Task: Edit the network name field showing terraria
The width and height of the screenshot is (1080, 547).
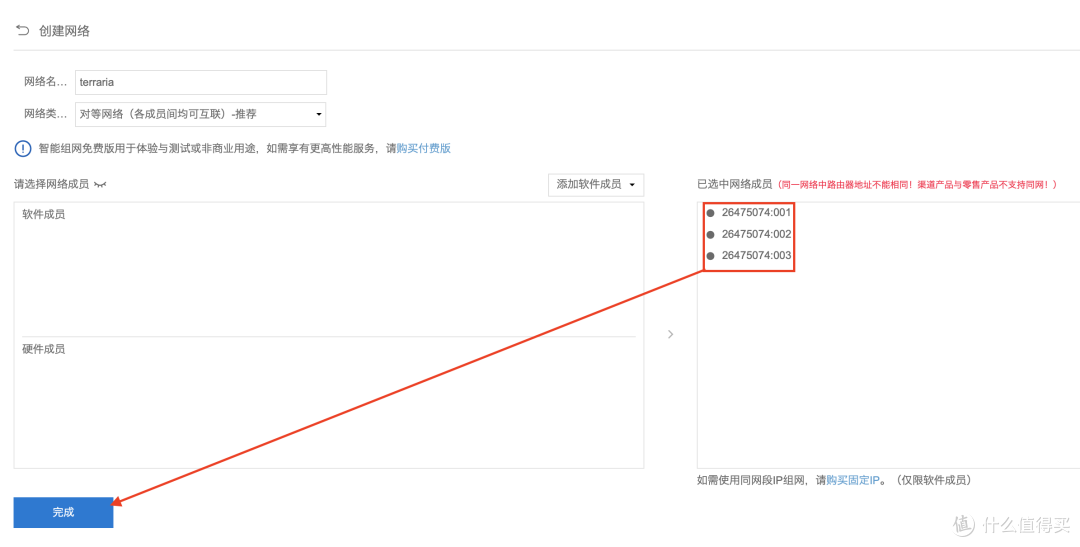Action: click(200, 82)
